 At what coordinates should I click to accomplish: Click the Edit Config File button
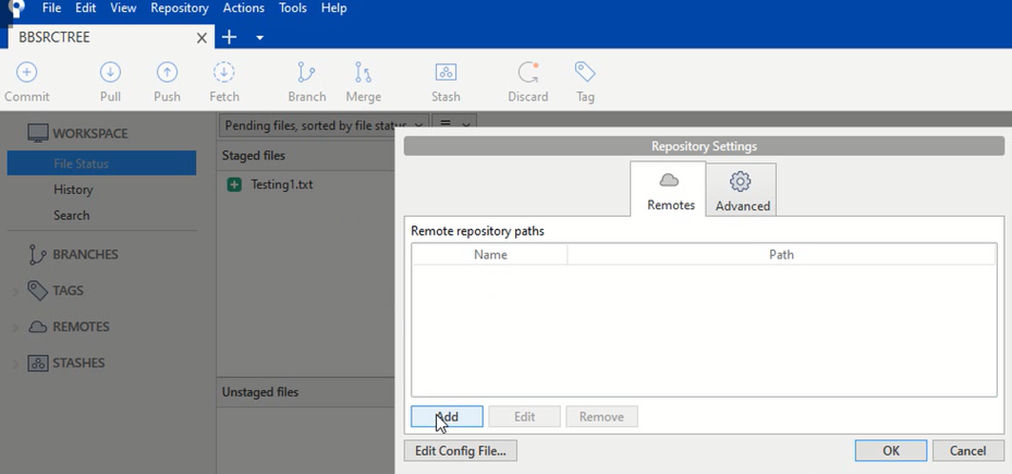[461, 451]
